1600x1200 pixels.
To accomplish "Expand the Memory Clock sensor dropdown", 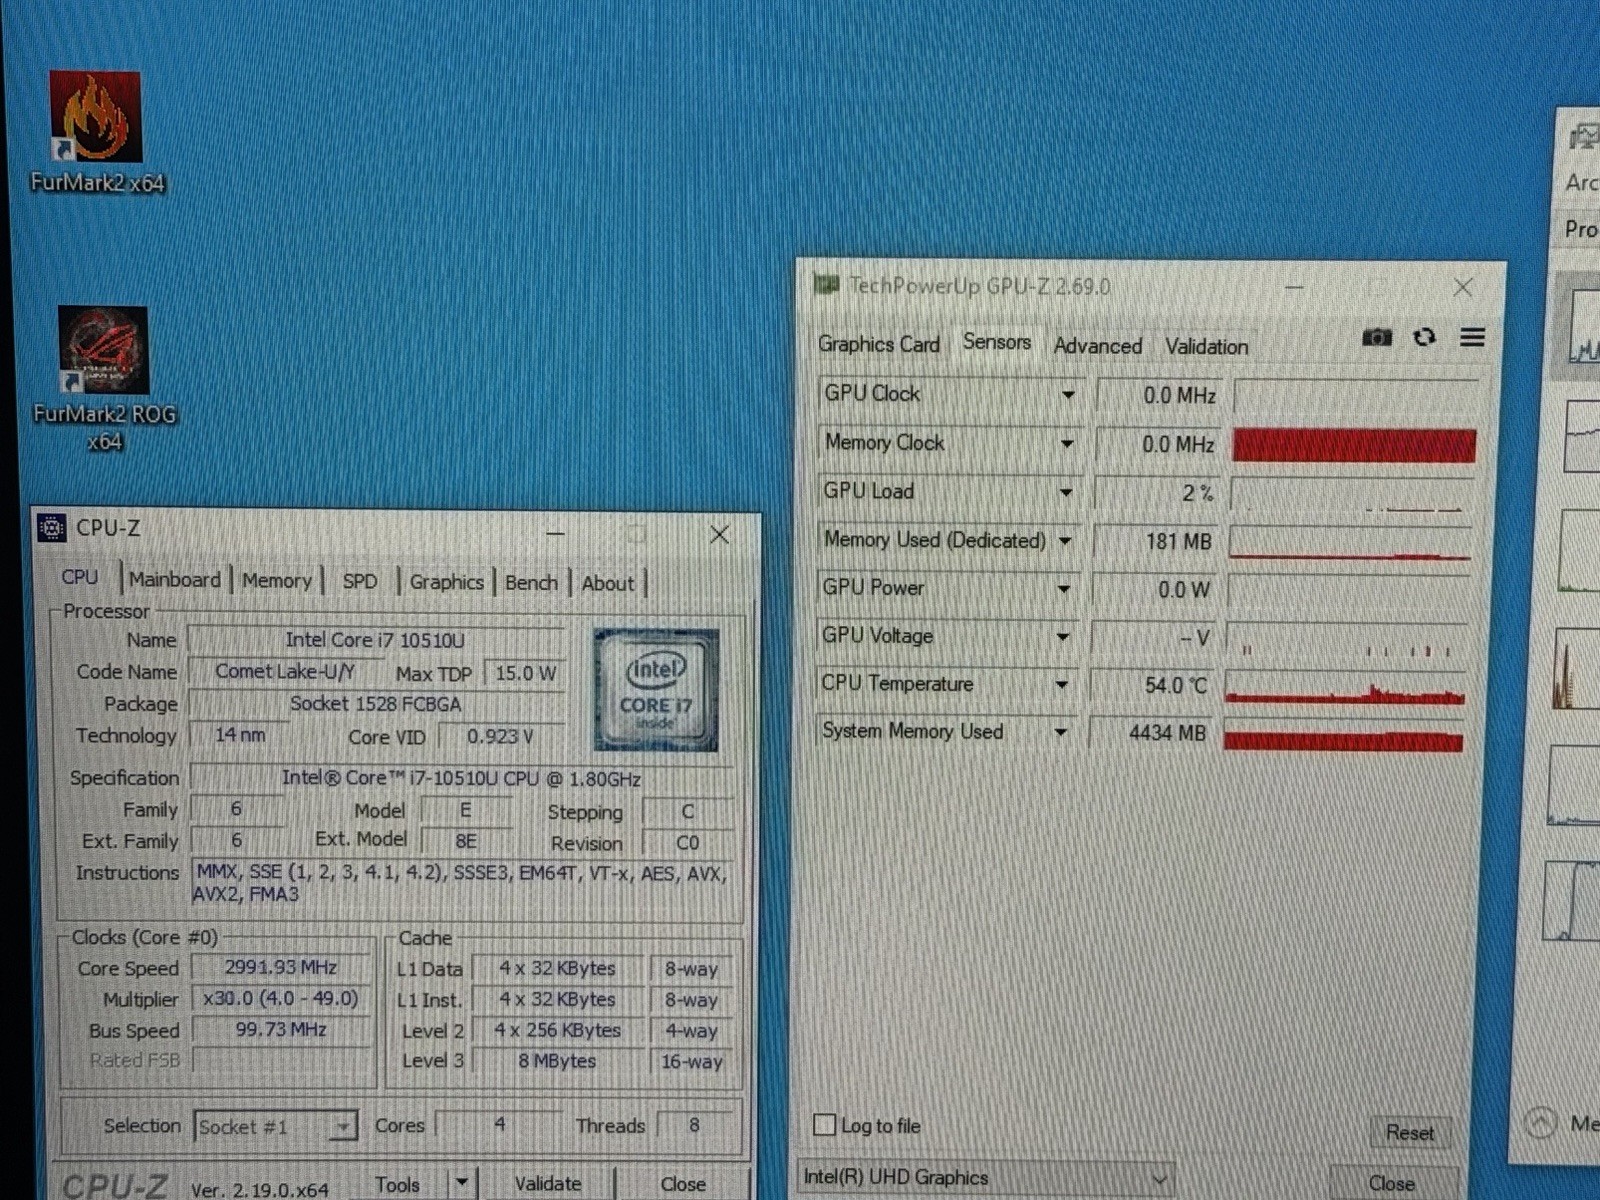I will [x=1067, y=443].
